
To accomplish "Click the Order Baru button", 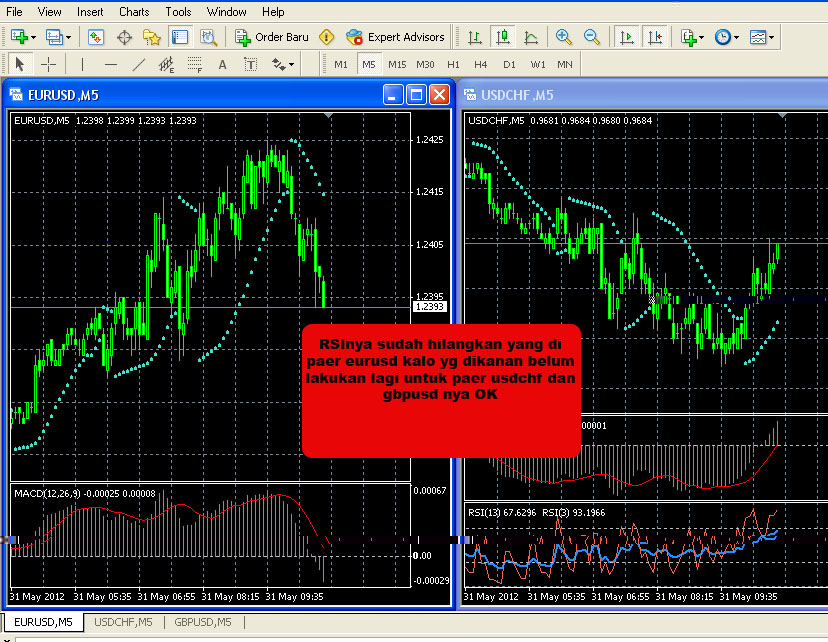I will pyautogui.click(x=272, y=37).
